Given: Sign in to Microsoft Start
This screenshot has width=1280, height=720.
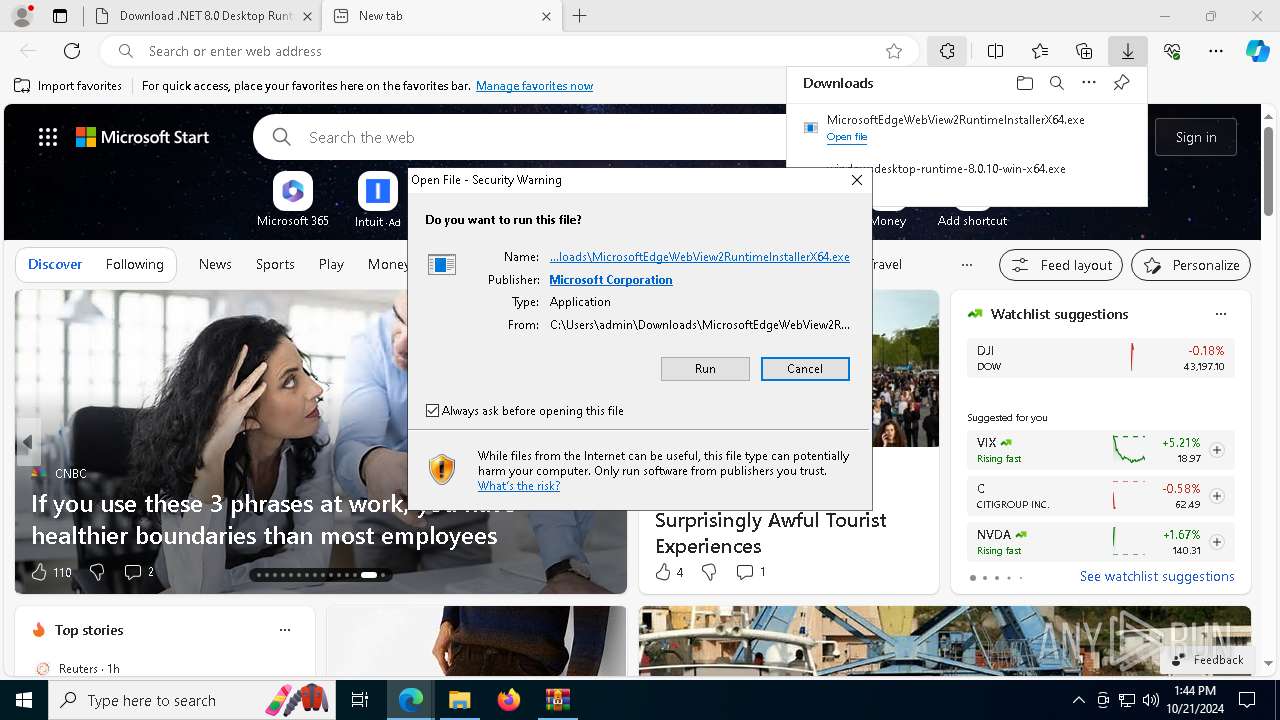Looking at the screenshot, I should coord(1196,137).
